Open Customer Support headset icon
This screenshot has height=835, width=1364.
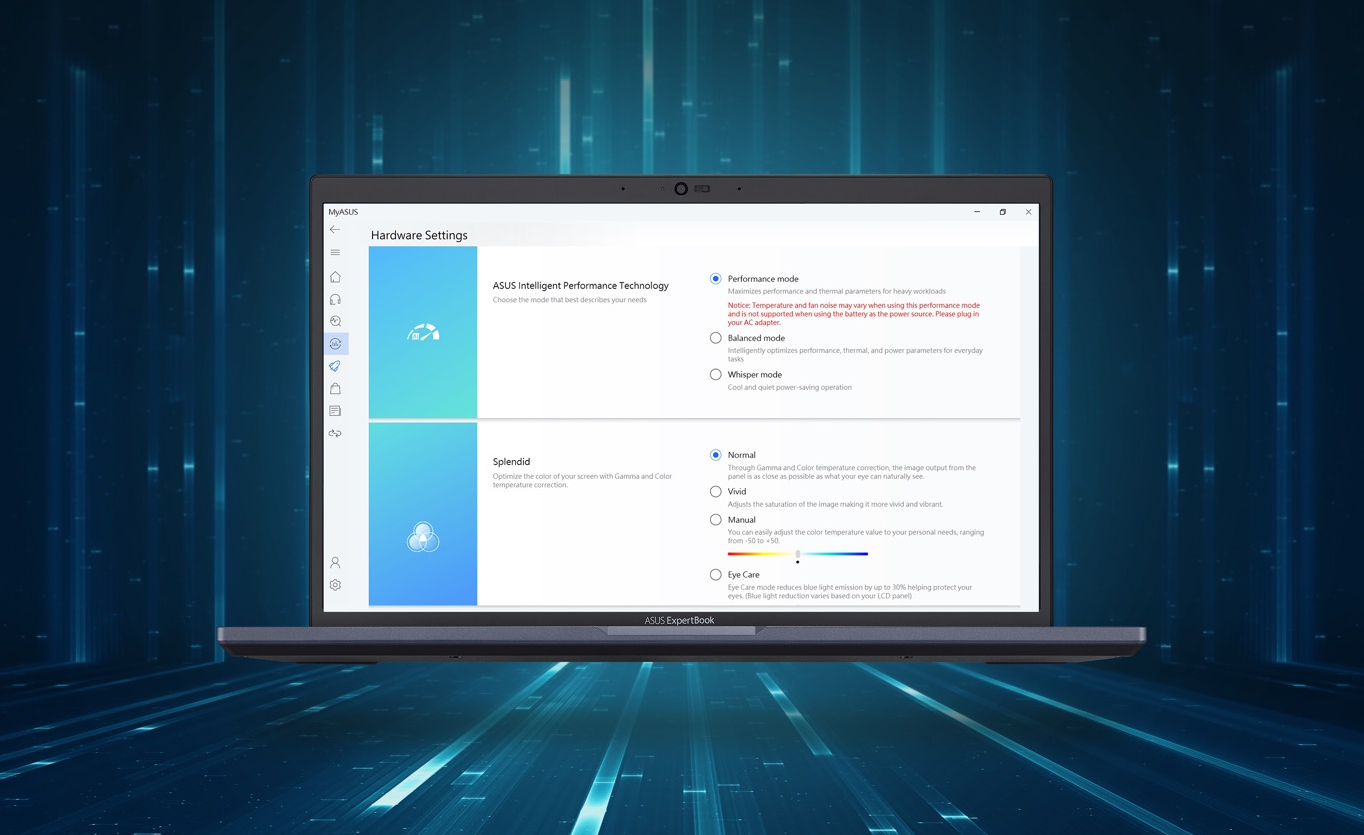tap(335, 299)
